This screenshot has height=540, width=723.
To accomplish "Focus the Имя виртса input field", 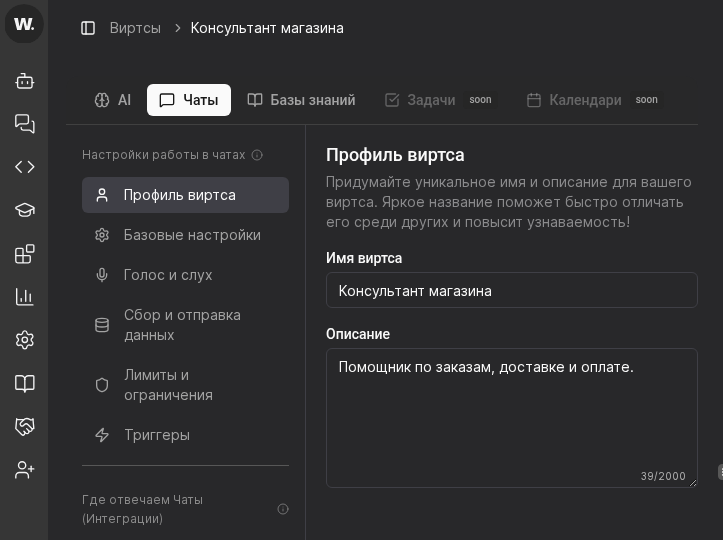I will click(512, 291).
